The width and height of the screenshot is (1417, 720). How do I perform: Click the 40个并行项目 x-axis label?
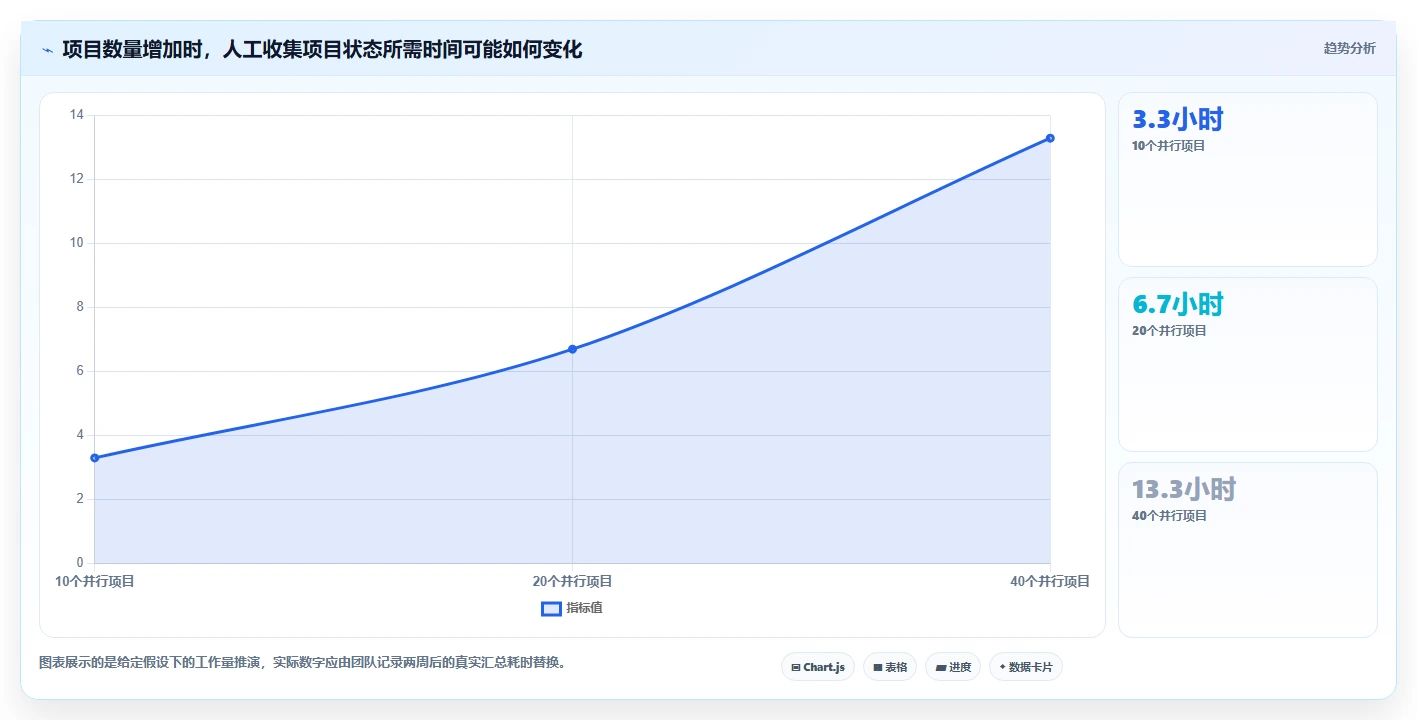click(1050, 581)
